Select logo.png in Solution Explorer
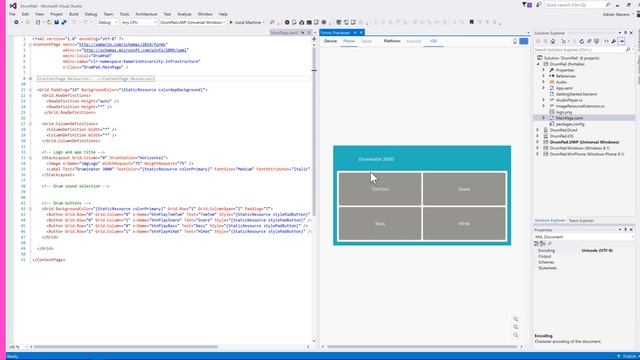Image resolution: width=640 pixels, height=360 pixels. tap(564, 112)
